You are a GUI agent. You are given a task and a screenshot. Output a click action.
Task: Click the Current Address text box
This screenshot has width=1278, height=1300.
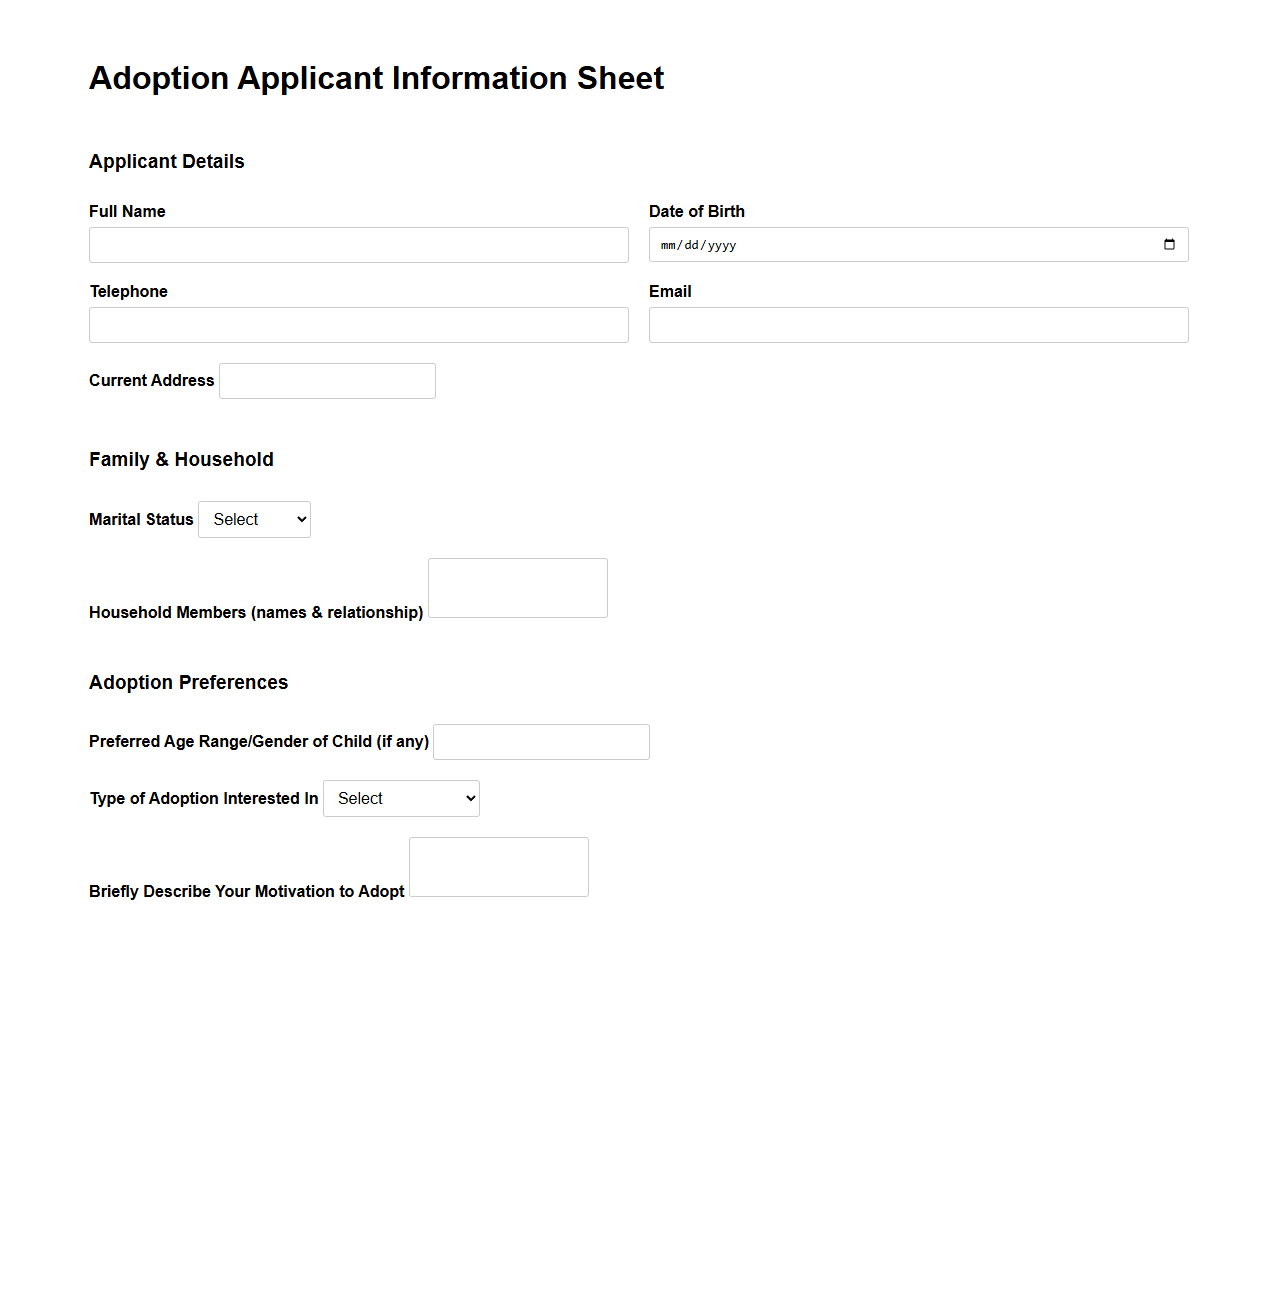(x=326, y=381)
